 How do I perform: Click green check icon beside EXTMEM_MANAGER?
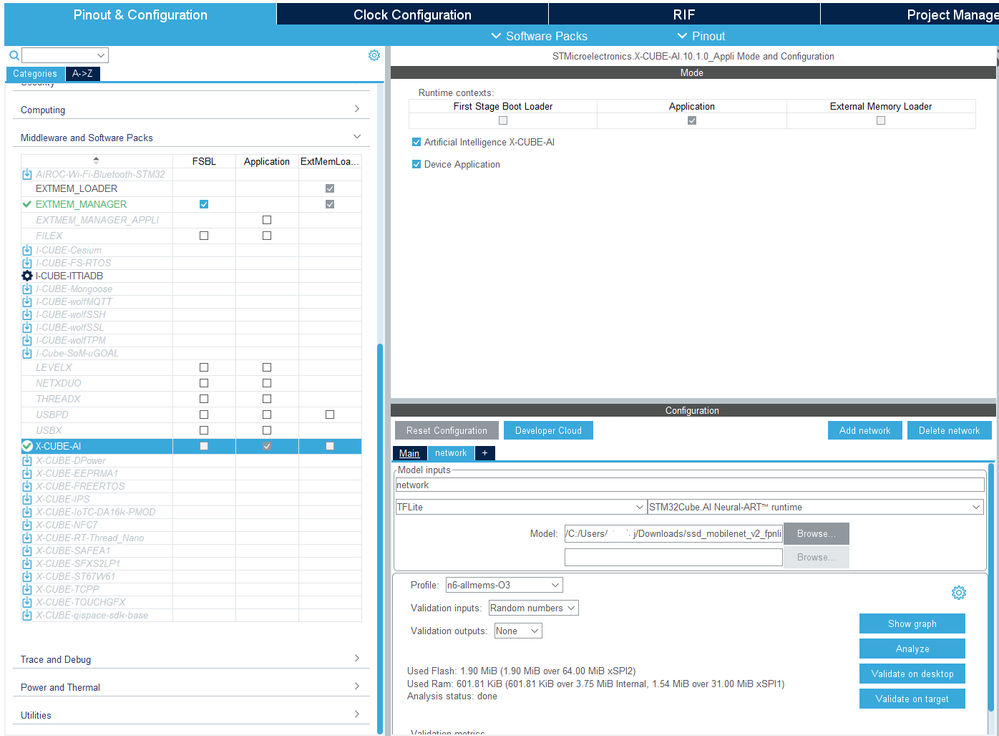pos(27,204)
